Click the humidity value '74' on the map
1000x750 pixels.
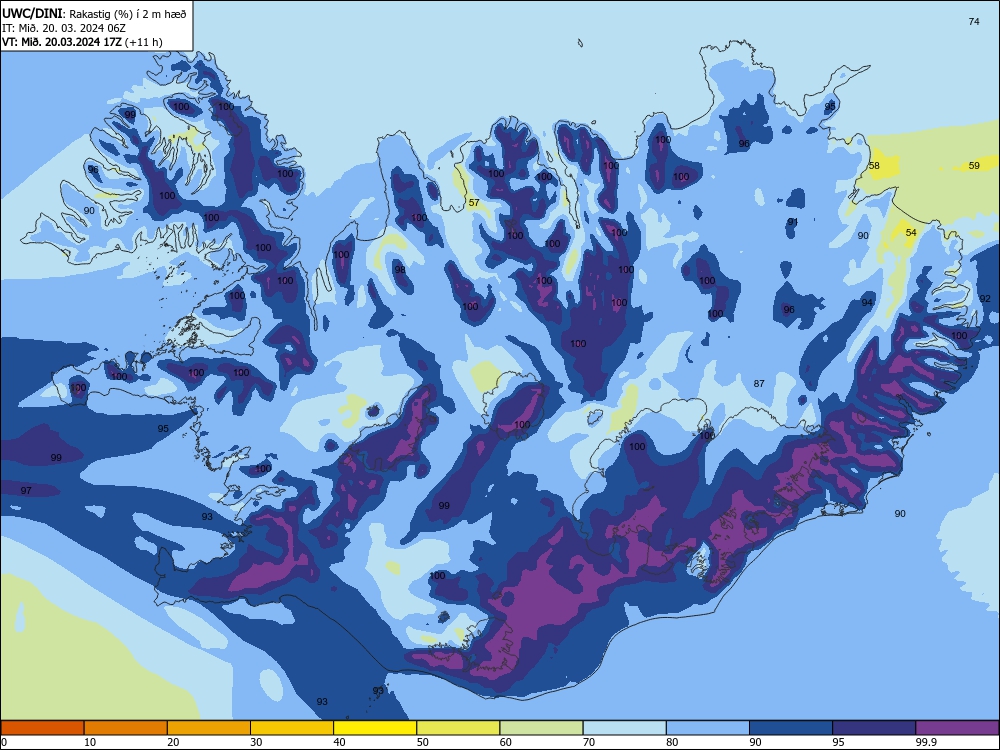pos(974,22)
